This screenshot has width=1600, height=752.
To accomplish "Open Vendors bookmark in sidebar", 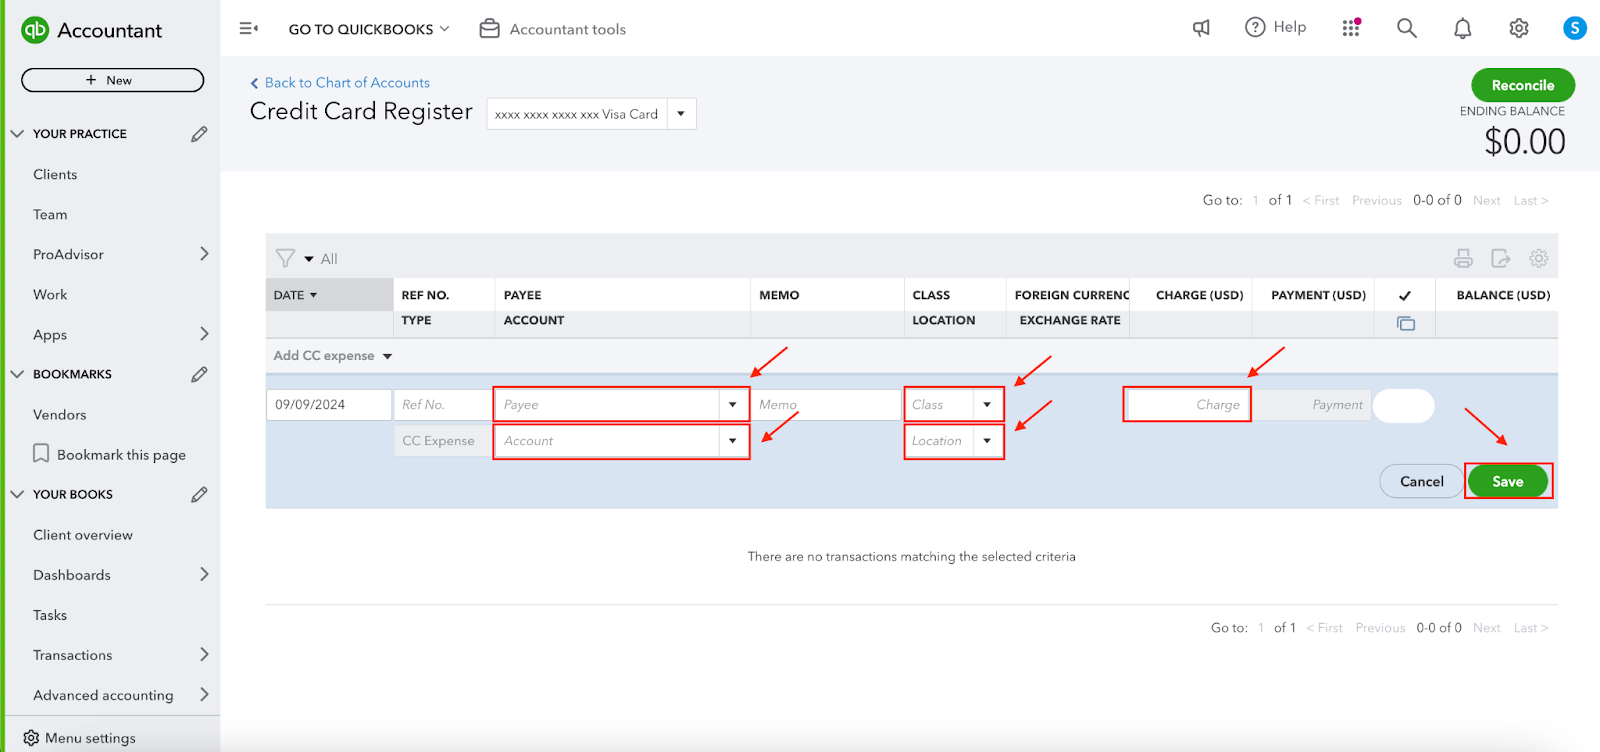I will [60, 414].
